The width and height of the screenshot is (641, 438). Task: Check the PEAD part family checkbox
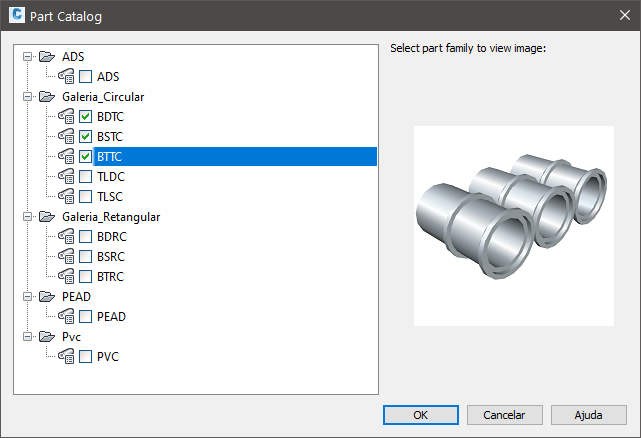(x=85, y=317)
